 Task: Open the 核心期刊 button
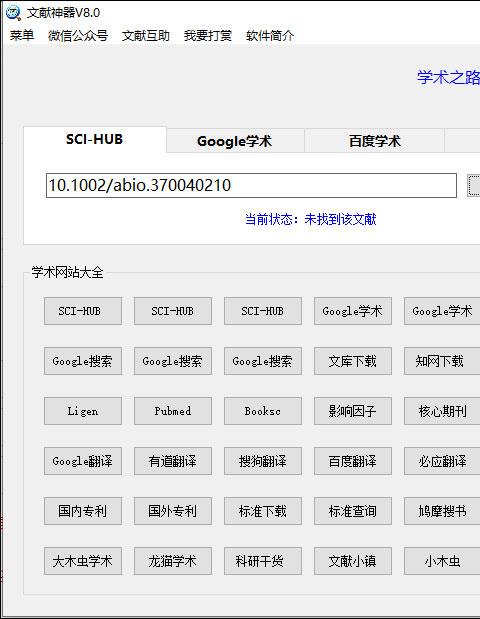pyautogui.click(x=442, y=411)
